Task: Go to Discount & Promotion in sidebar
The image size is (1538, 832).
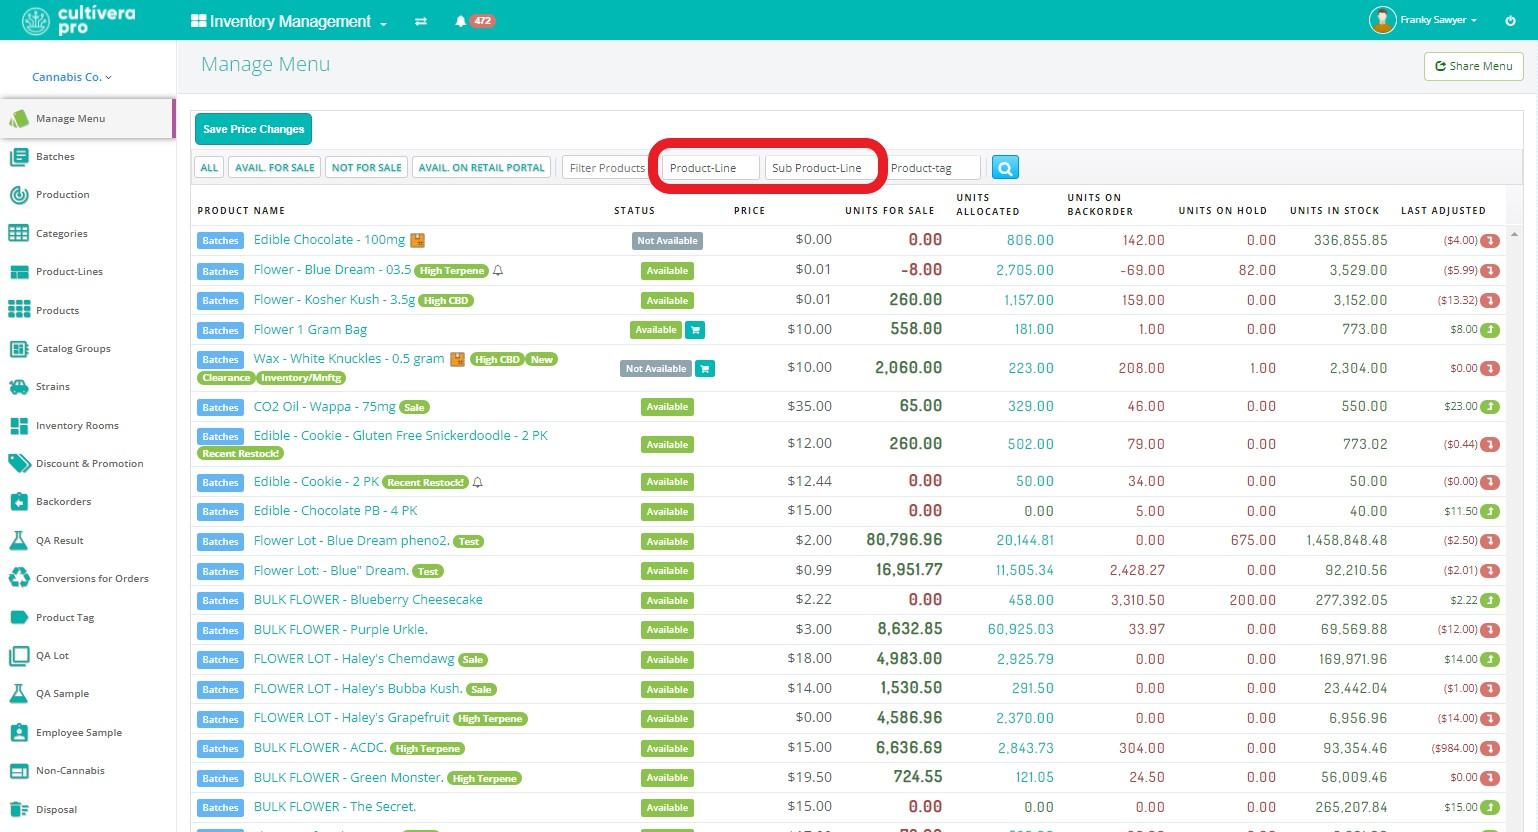Action: tap(88, 464)
